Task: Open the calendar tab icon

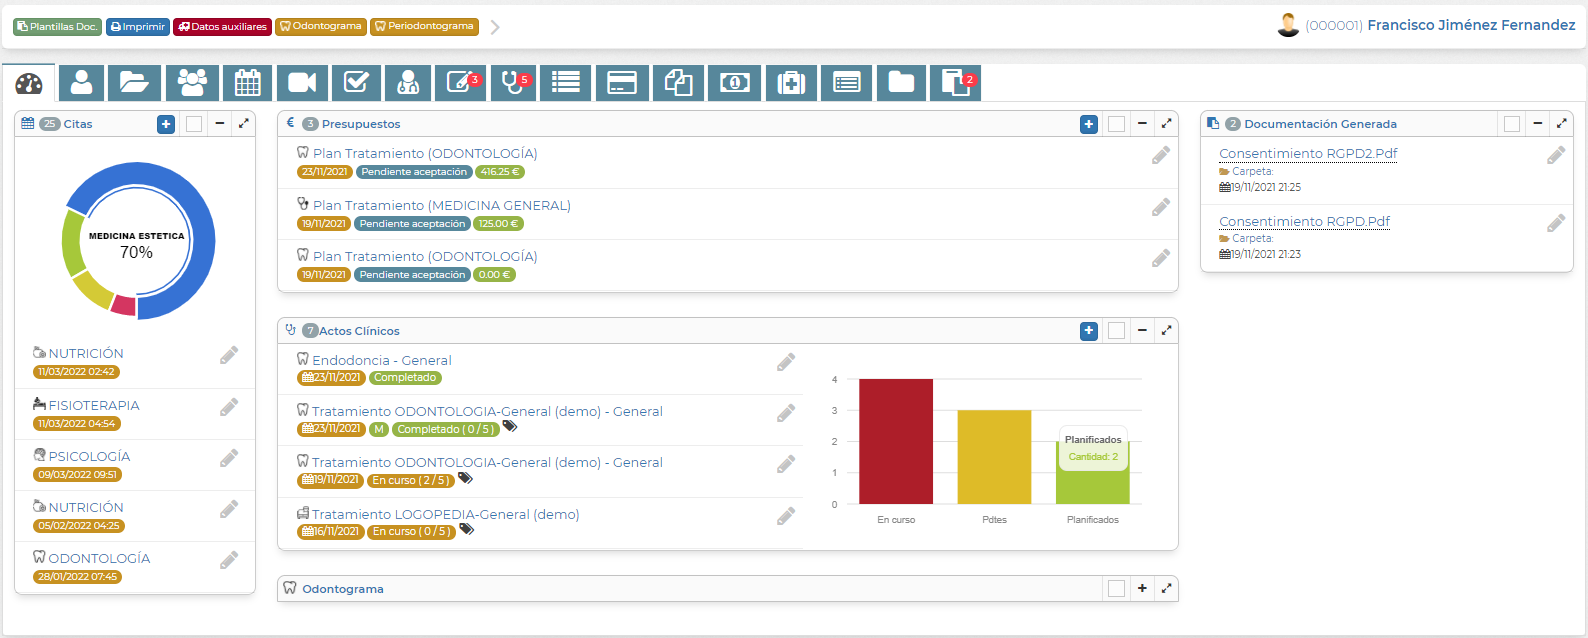Action: pos(247,83)
